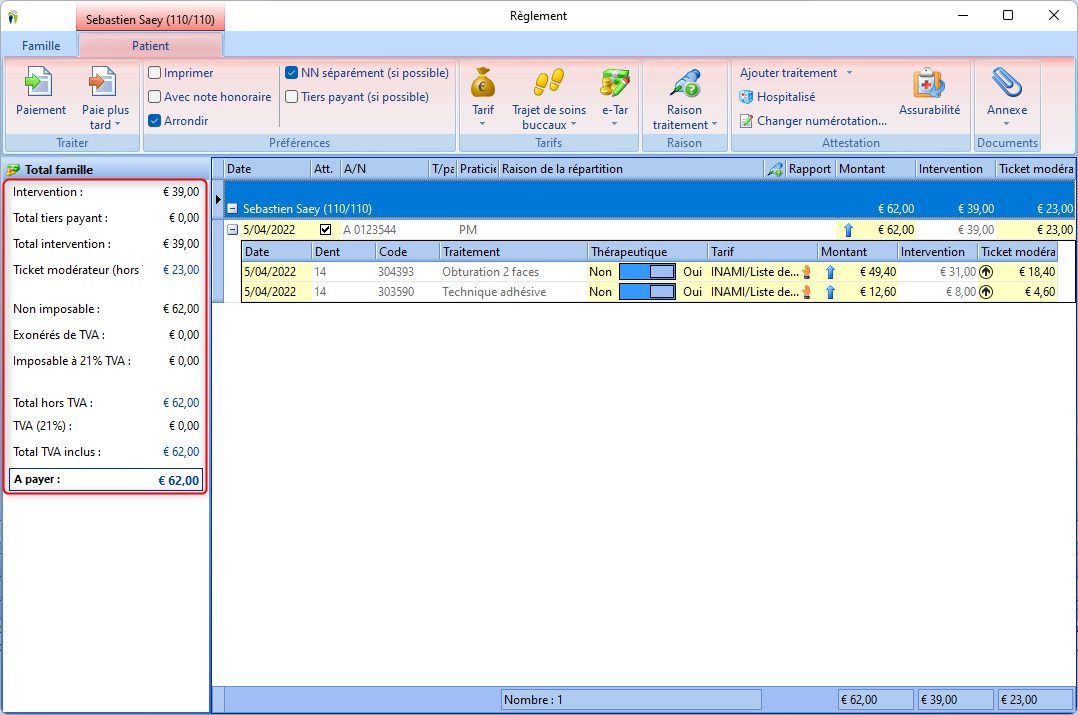Click the Total hors TVA € 62,00 value

click(x=181, y=403)
